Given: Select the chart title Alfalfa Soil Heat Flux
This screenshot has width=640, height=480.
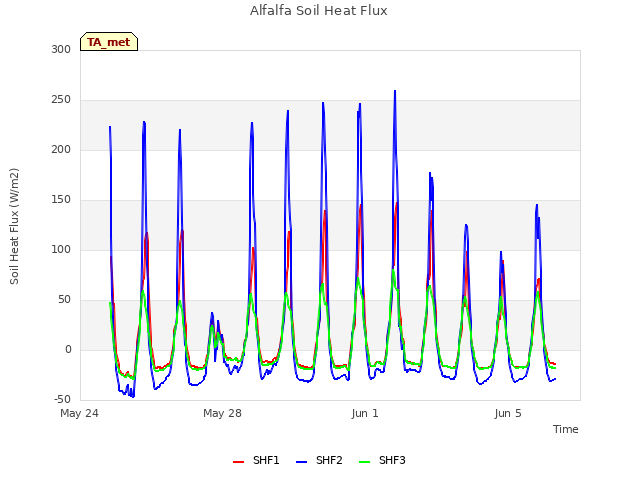Looking at the screenshot, I should pyautogui.click(x=318, y=11).
